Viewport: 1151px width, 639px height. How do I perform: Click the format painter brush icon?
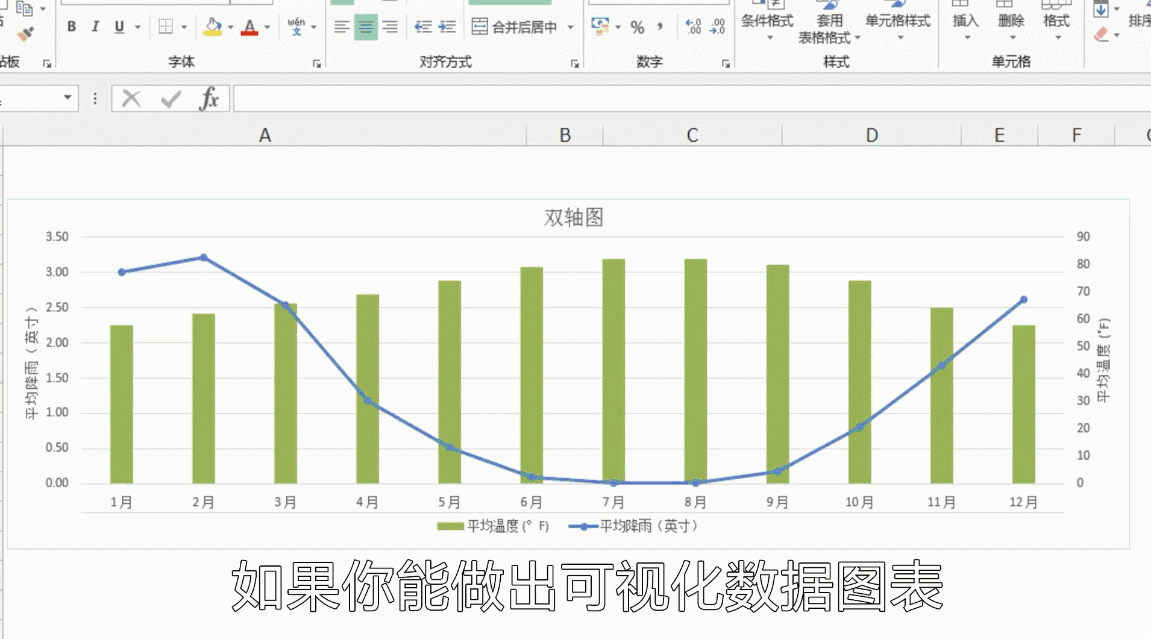tap(26, 34)
